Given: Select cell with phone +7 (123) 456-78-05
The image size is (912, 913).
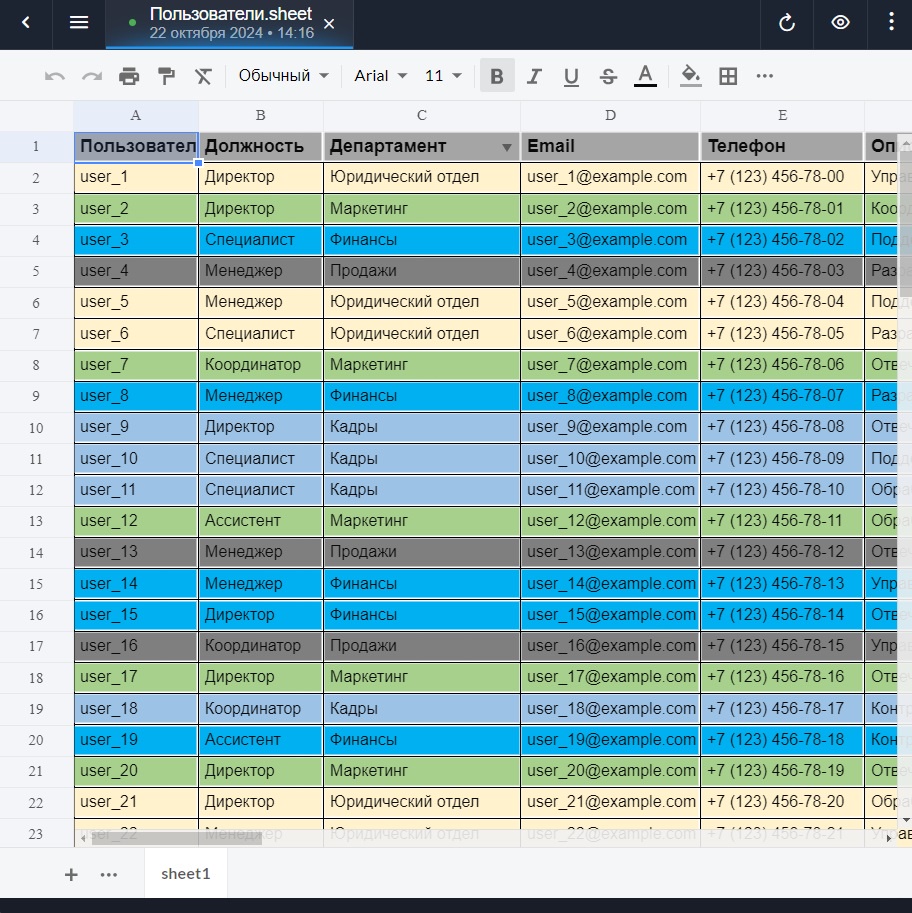Looking at the screenshot, I should click(782, 334).
